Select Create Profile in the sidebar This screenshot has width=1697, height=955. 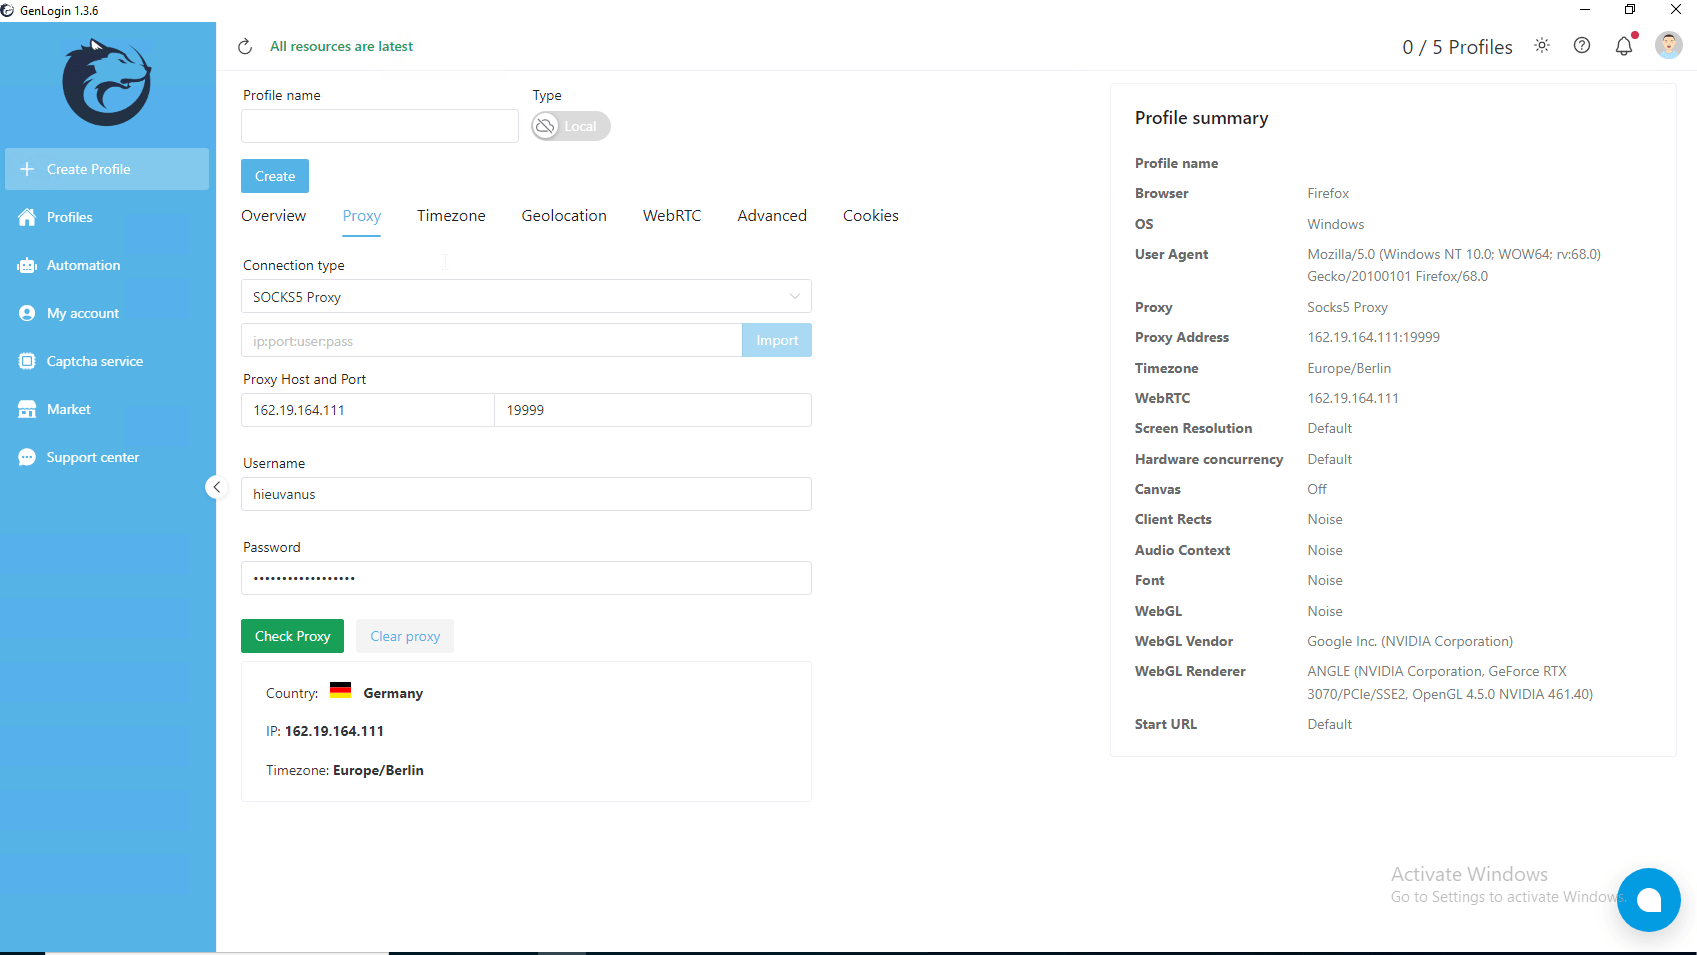click(107, 169)
